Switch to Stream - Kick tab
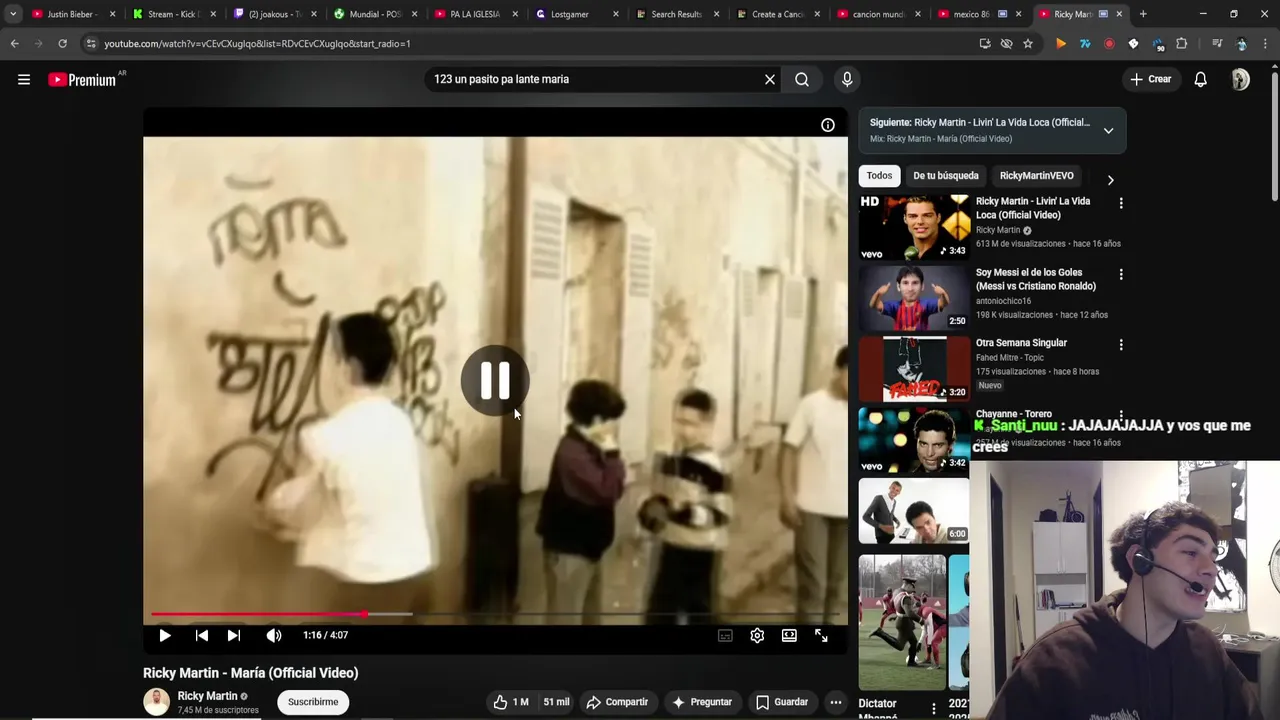 [x=174, y=14]
